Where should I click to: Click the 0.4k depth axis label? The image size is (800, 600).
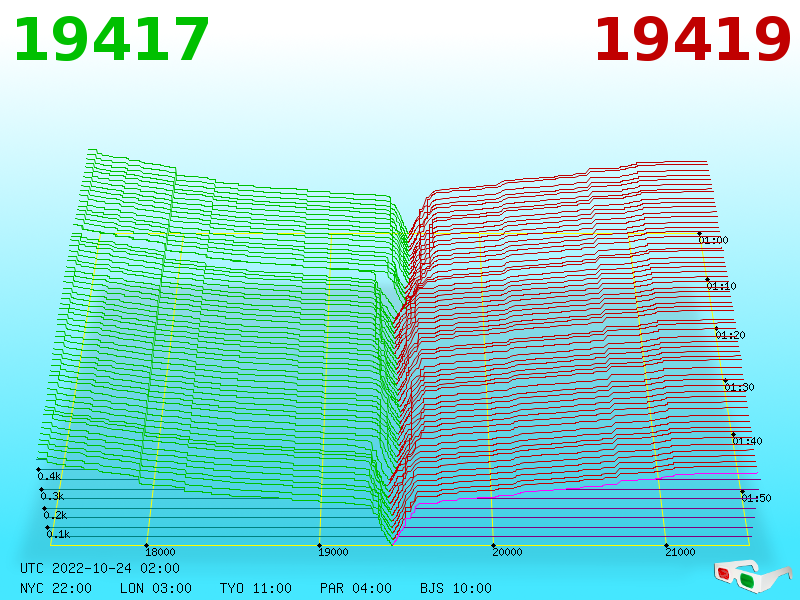coord(49,477)
